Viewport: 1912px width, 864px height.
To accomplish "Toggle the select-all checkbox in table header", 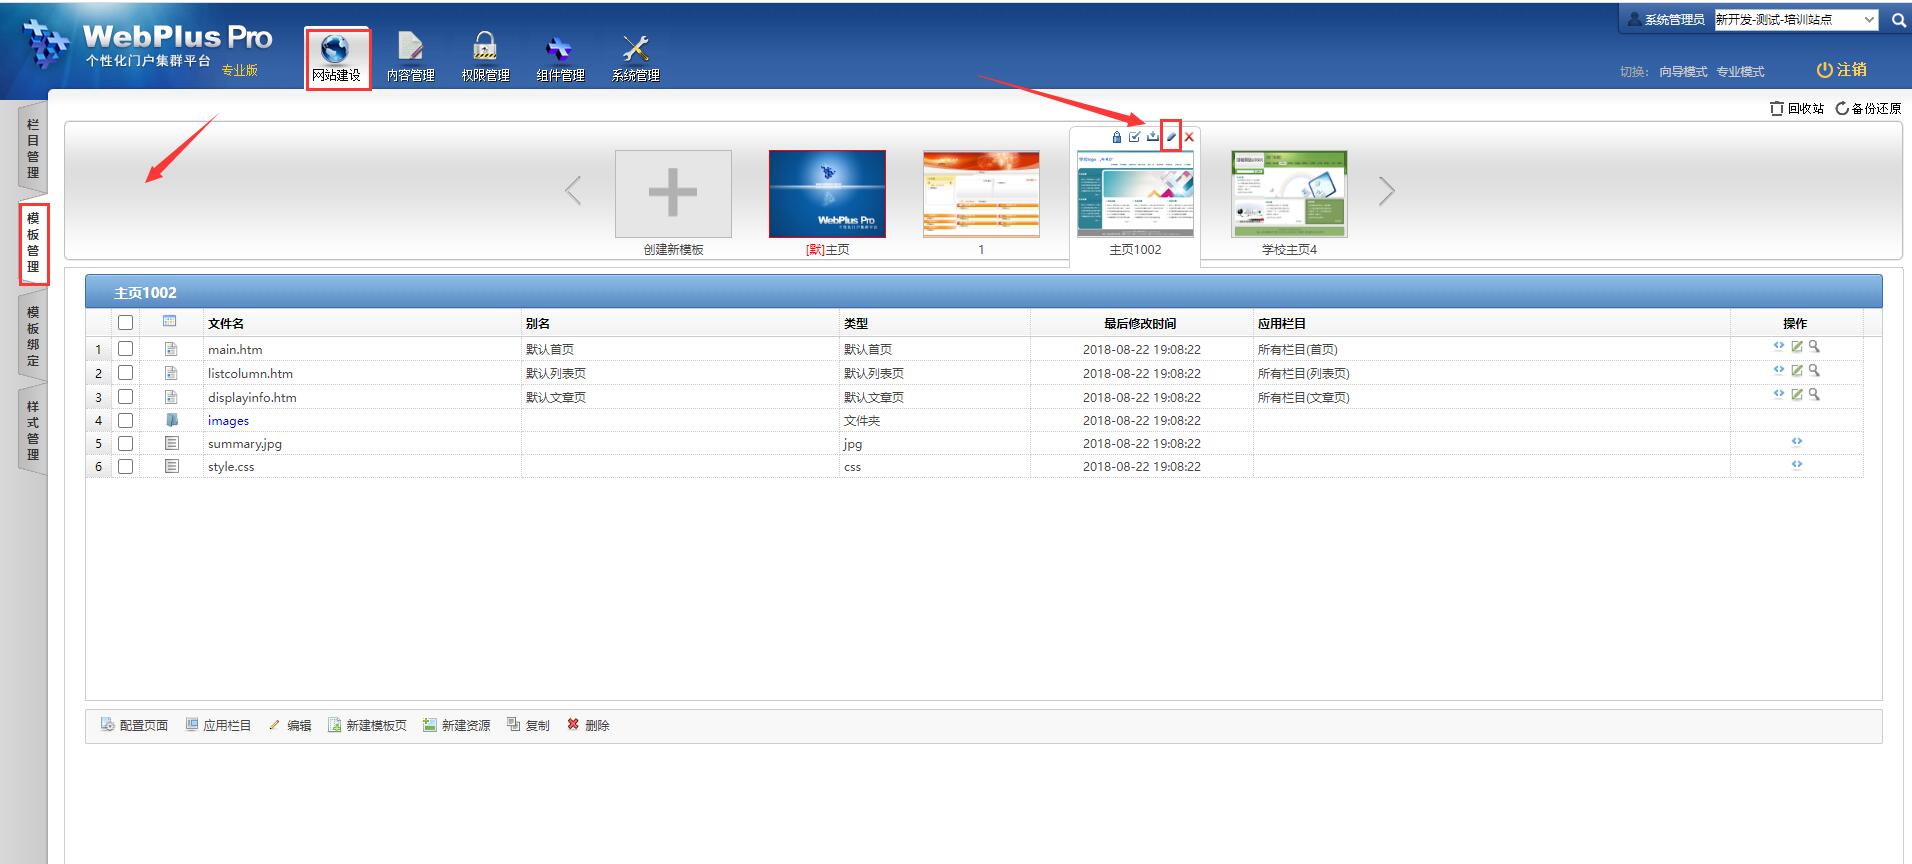I will [x=125, y=322].
